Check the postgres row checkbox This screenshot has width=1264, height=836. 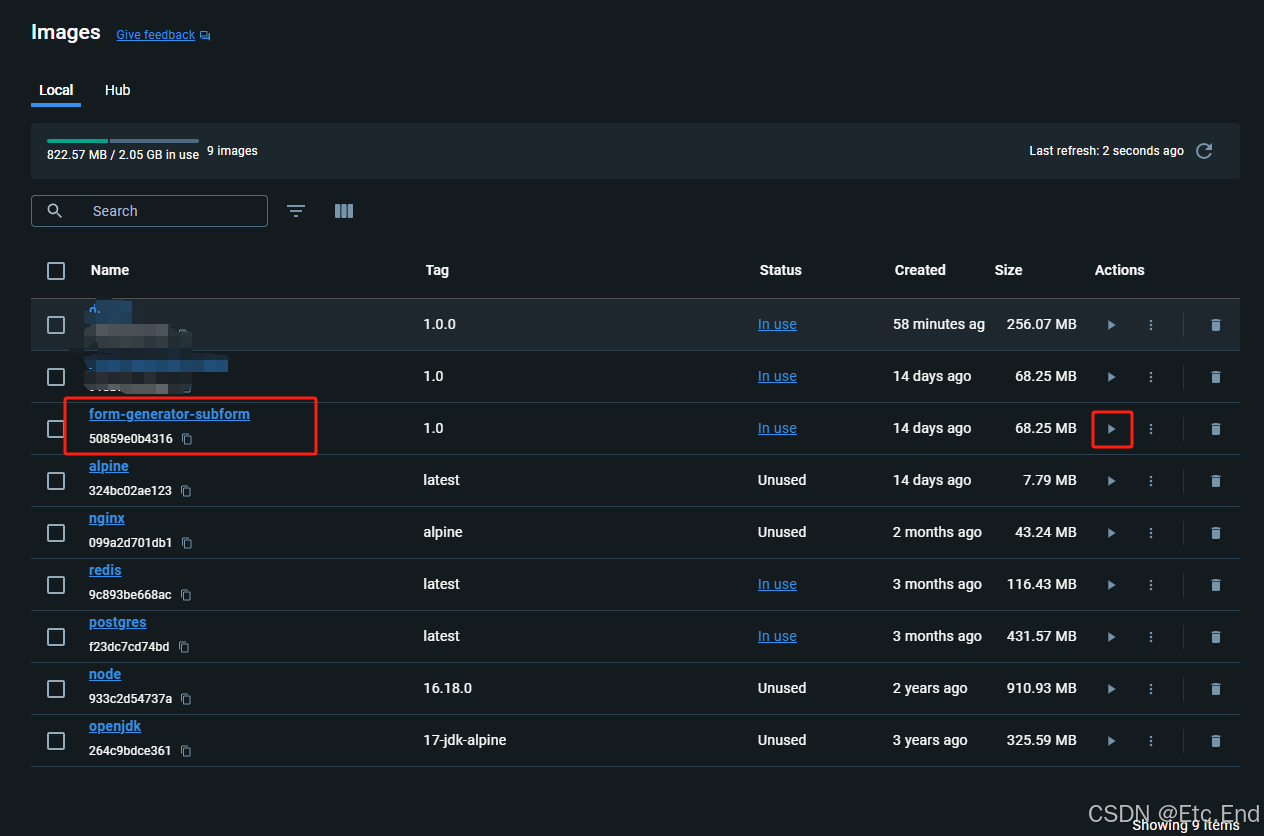click(x=56, y=637)
